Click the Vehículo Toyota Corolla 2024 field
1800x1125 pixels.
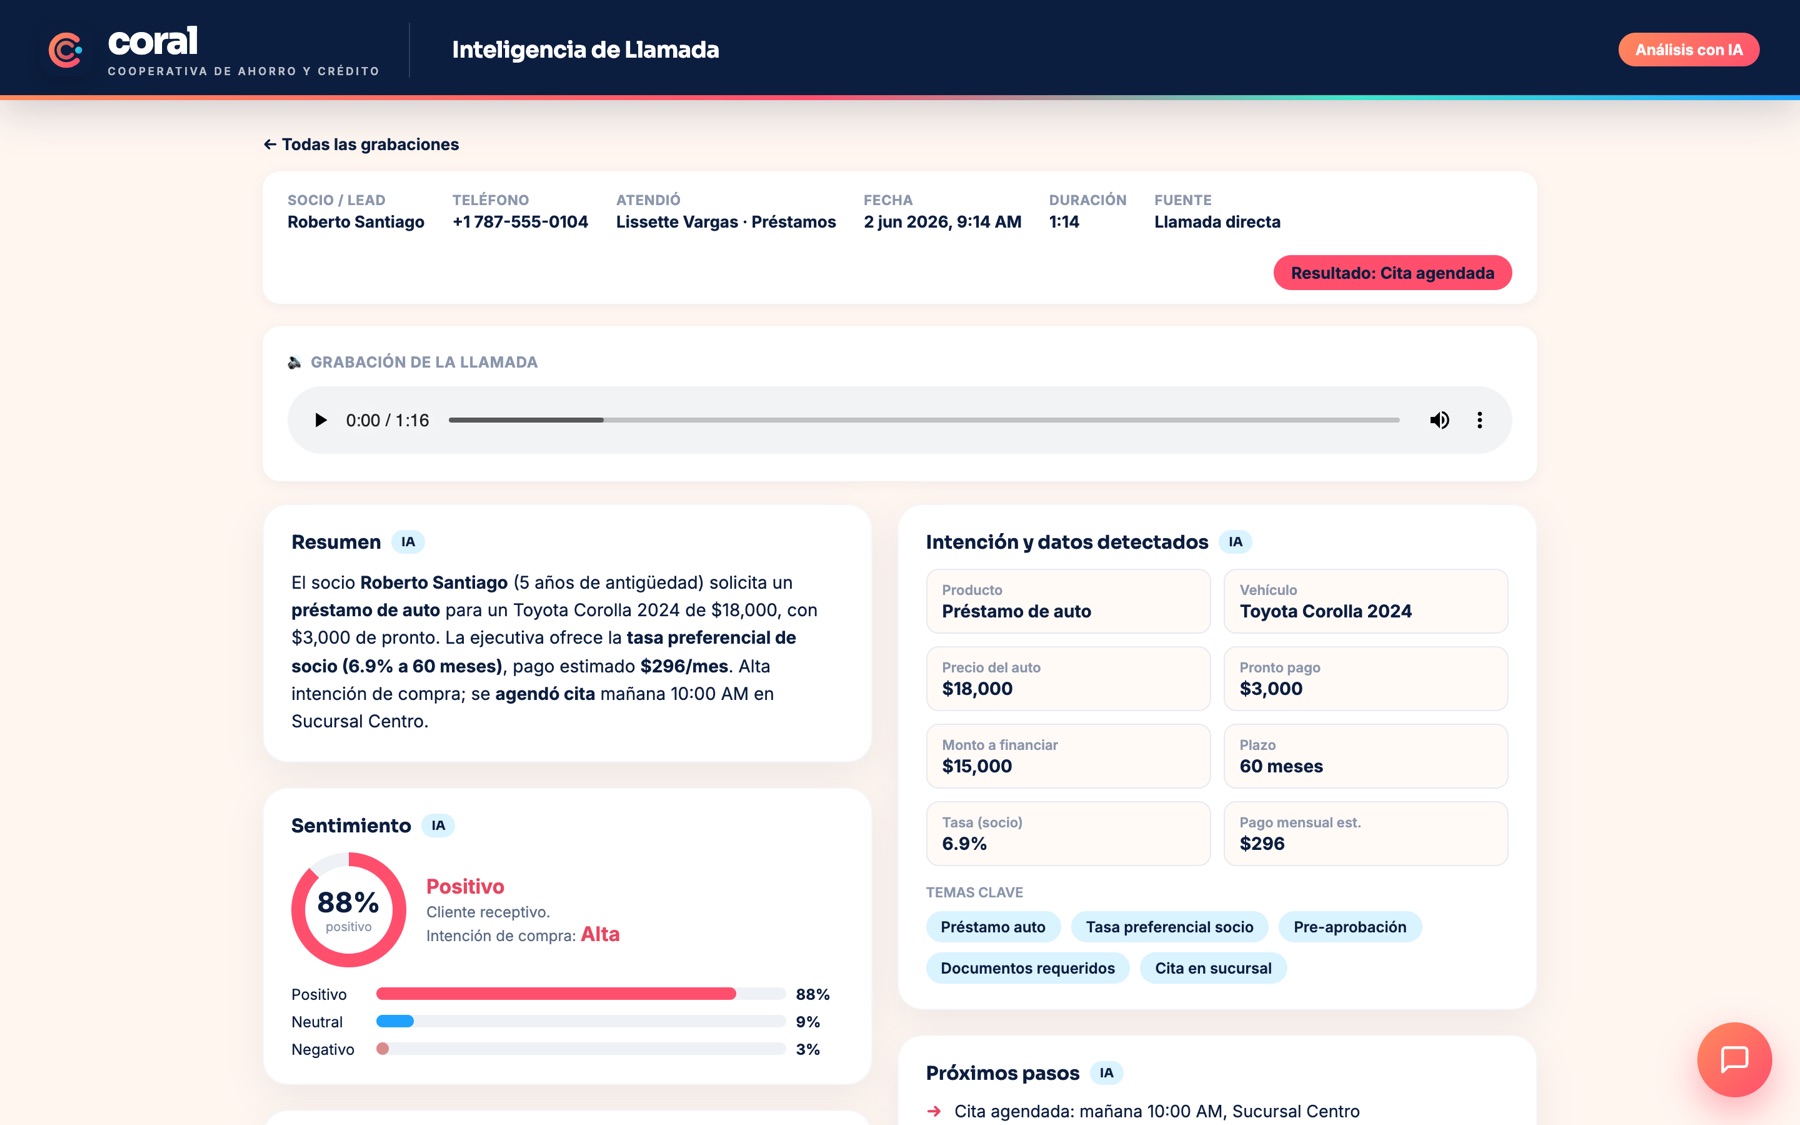tap(1366, 601)
